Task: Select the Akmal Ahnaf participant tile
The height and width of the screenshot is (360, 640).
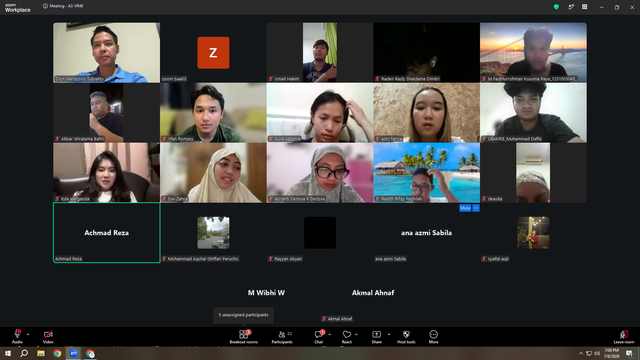Action: [x=373, y=293]
